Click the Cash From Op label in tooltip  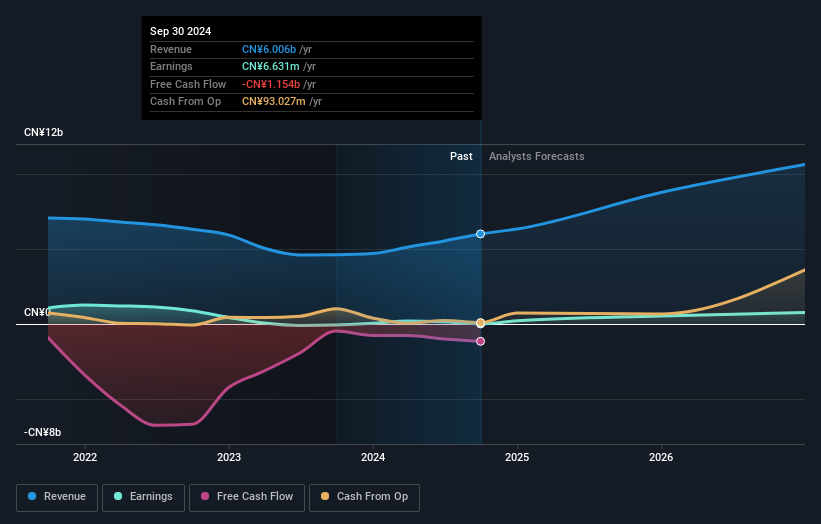[x=185, y=102]
